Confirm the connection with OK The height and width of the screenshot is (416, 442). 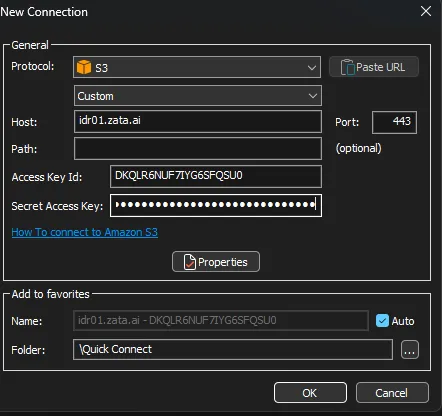310,393
